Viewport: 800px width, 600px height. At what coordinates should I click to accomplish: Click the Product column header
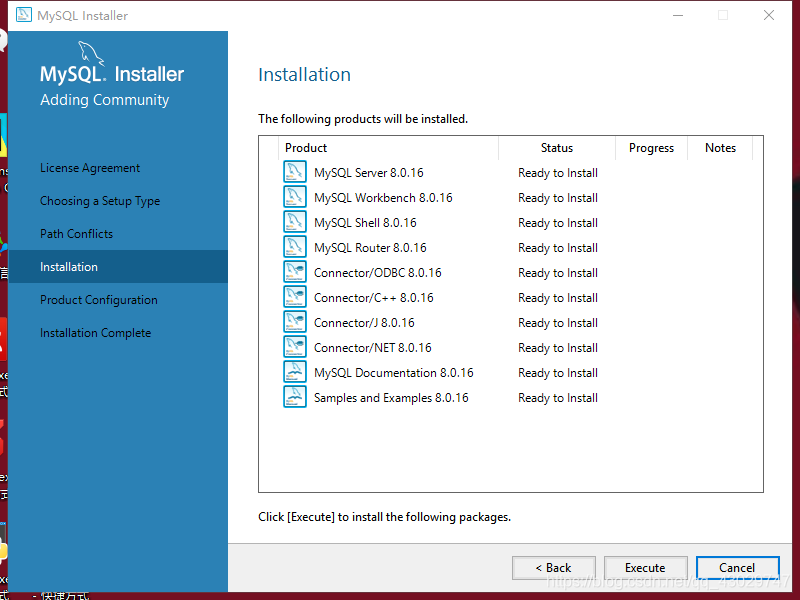pyautogui.click(x=388, y=148)
